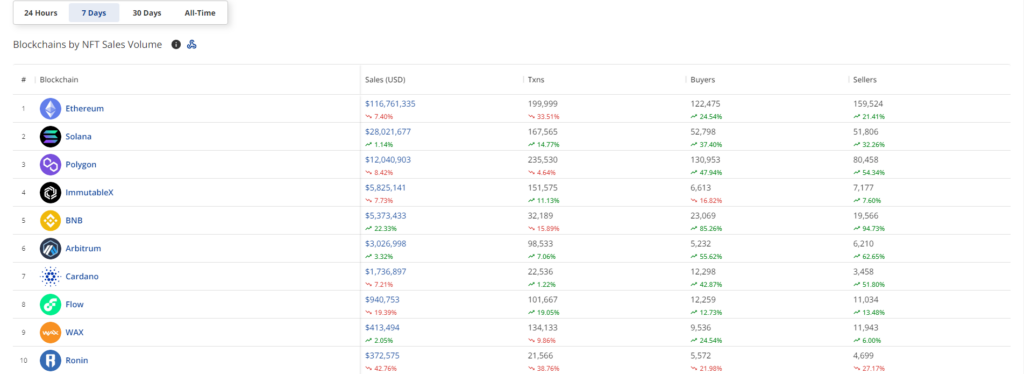Image resolution: width=1024 pixels, height=374 pixels.
Task: Select the 6,210 Sellers cell for Arbitrum
Action: (864, 243)
